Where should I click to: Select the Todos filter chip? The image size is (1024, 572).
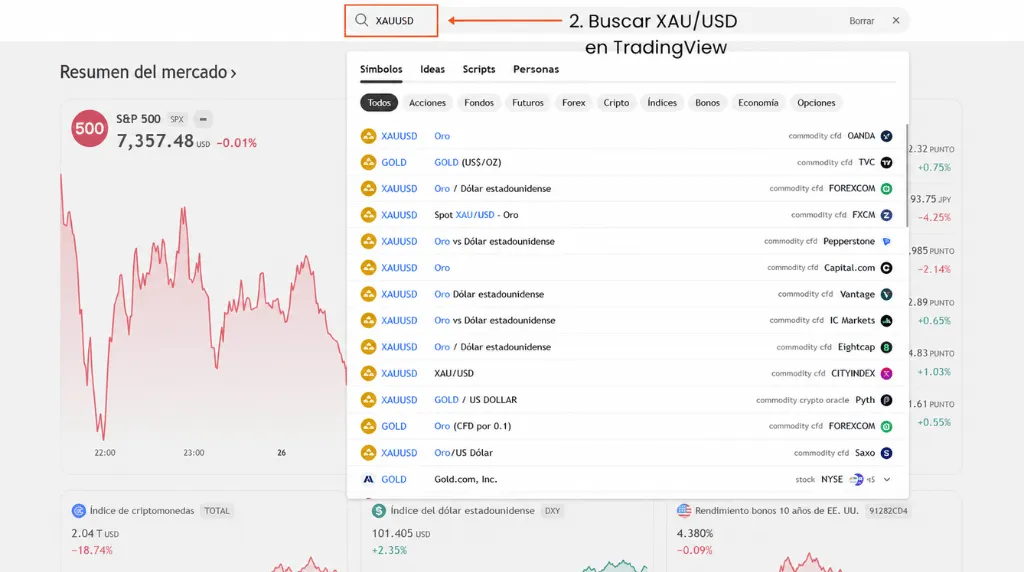[x=379, y=103]
